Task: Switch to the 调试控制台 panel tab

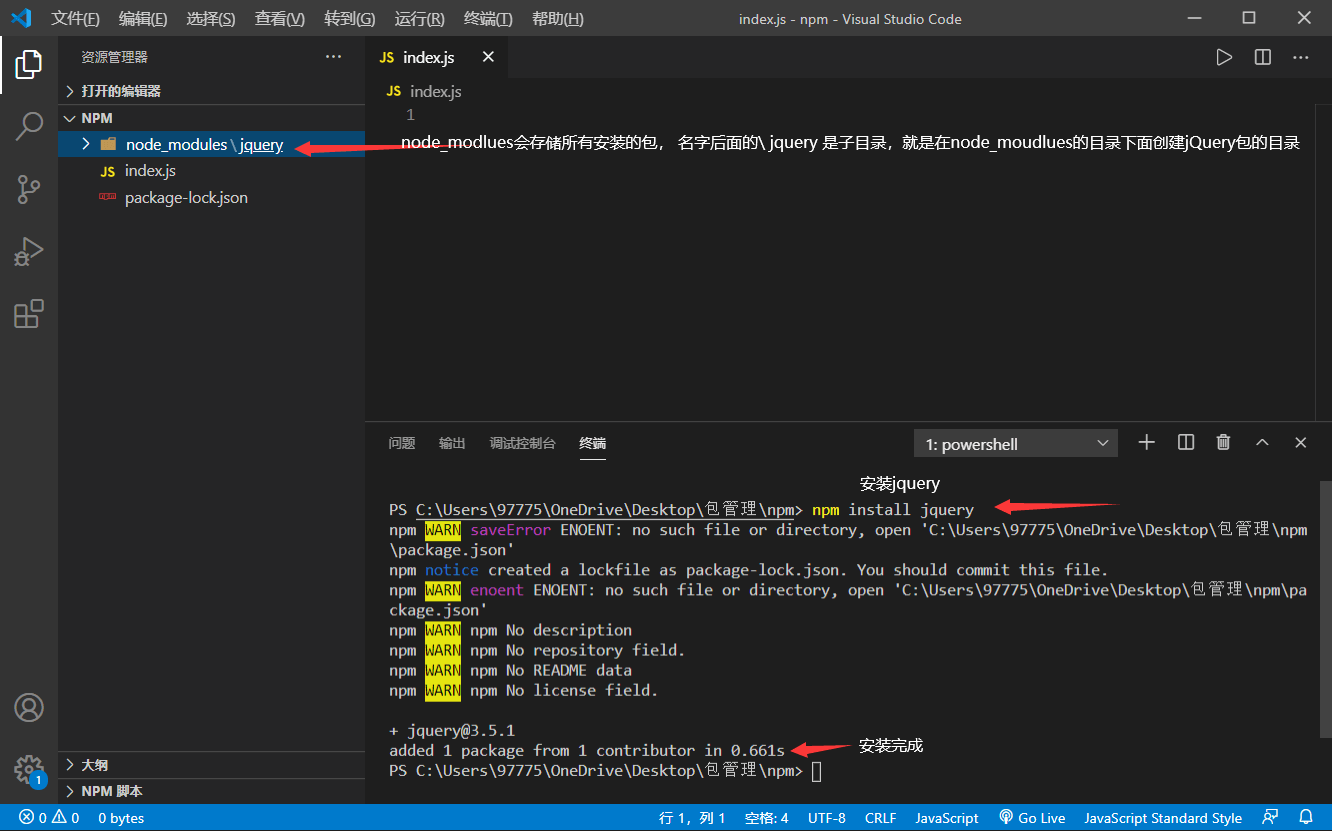Action: [x=522, y=443]
